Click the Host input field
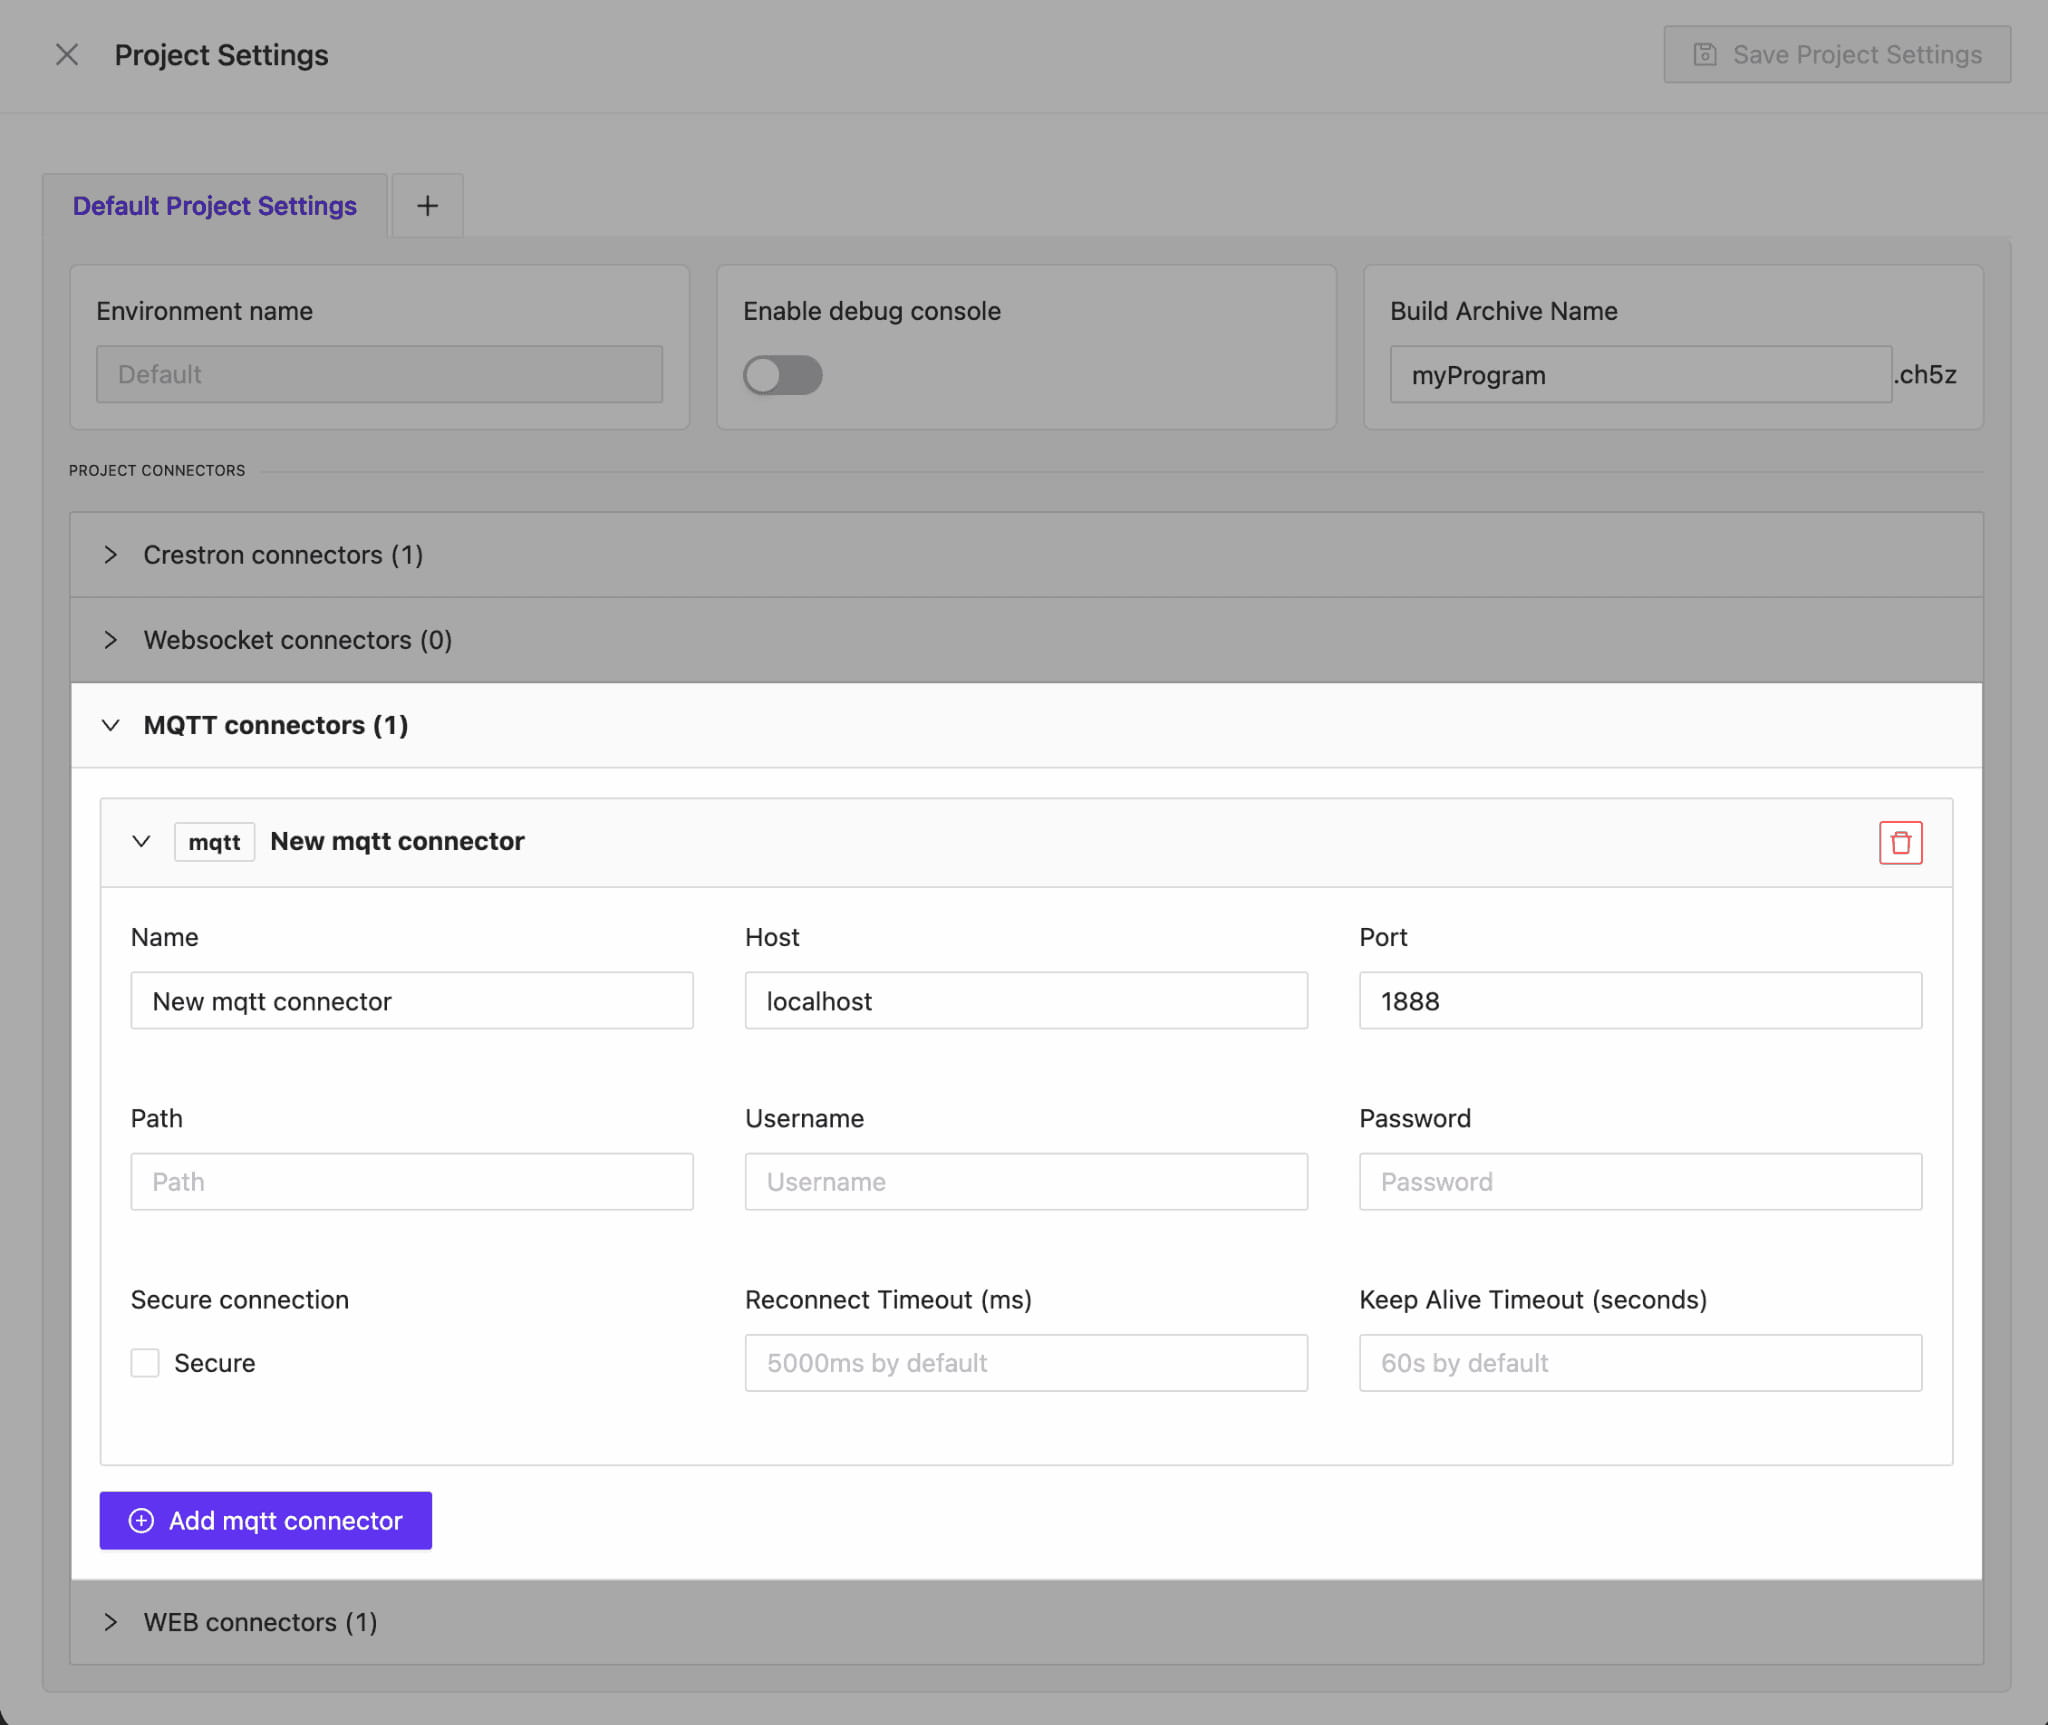The image size is (2048, 1725). click(1025, 1001)
